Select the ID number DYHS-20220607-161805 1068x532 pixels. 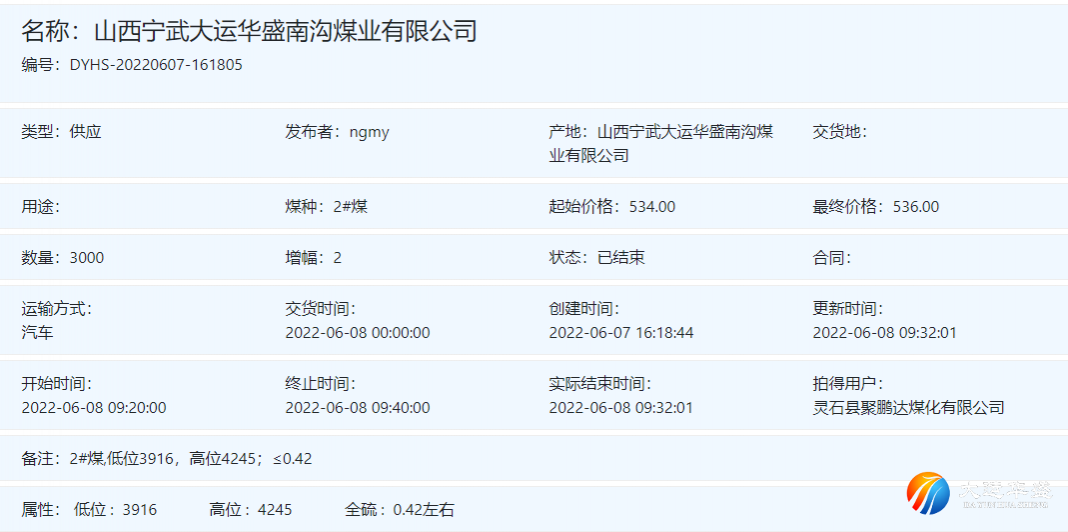tap(156, 65)
